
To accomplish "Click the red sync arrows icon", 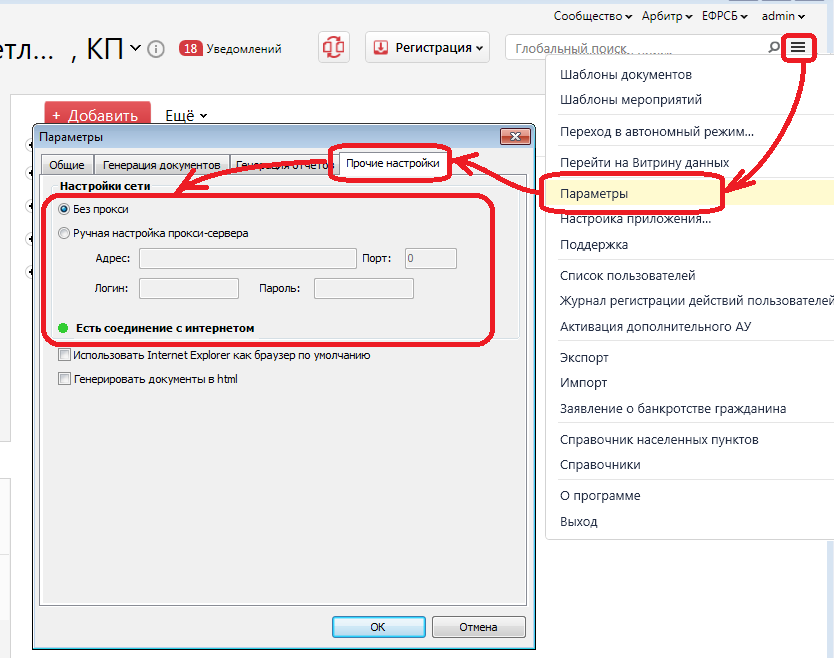I will pyautogui.click(x=334, y=47).
